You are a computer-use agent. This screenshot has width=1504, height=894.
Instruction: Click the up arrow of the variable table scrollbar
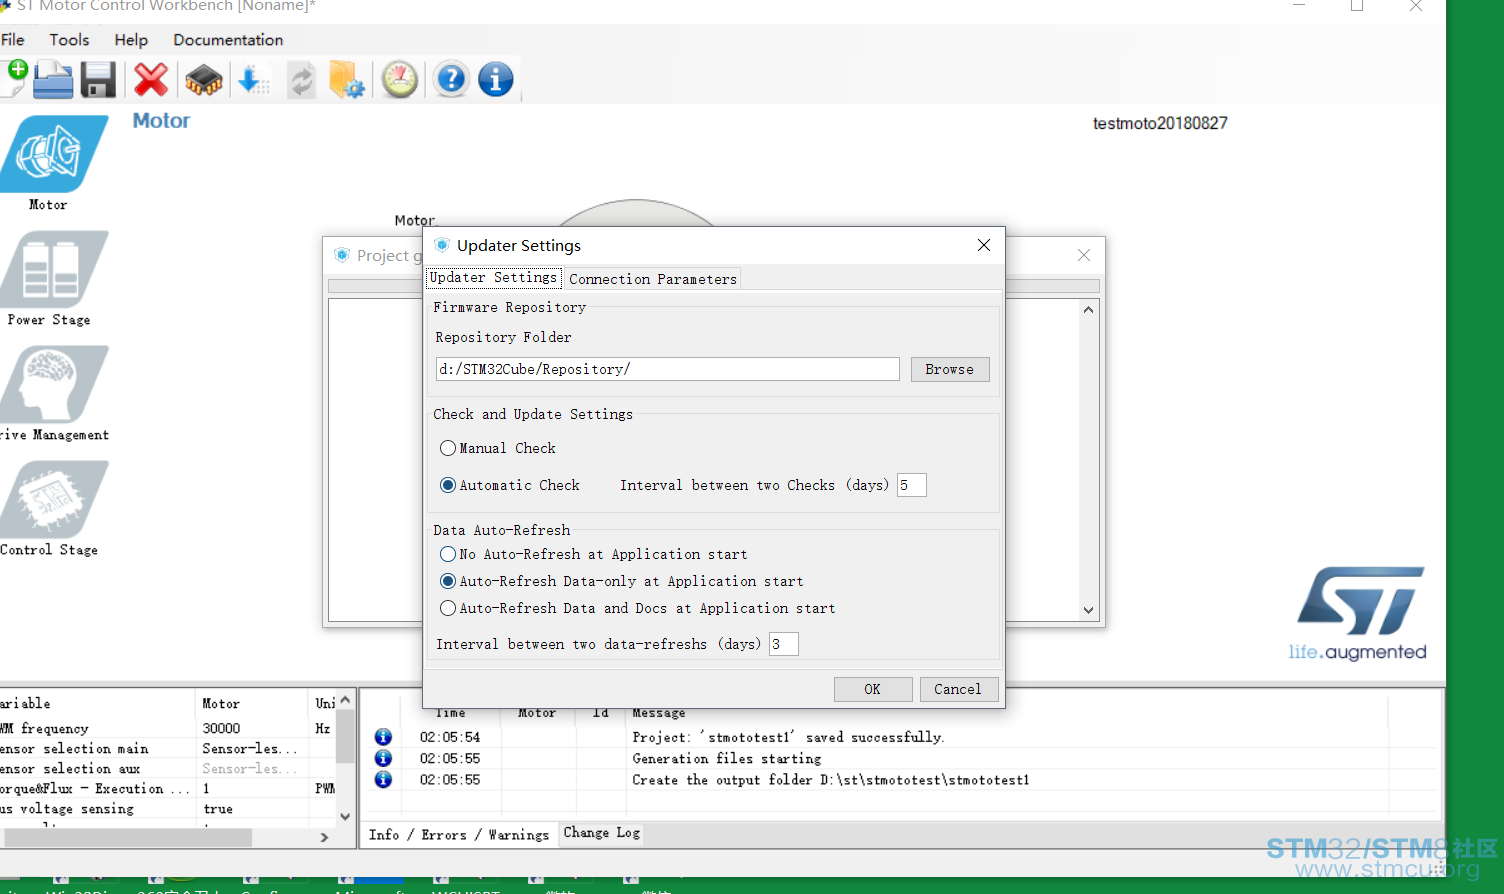point(345,700)
